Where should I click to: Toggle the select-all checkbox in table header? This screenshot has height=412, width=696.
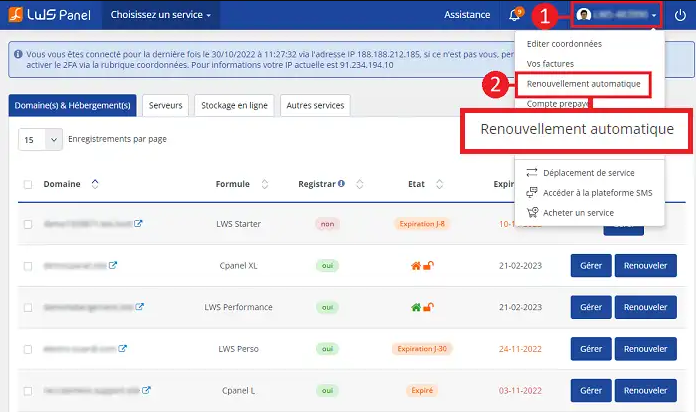(28, 184)
